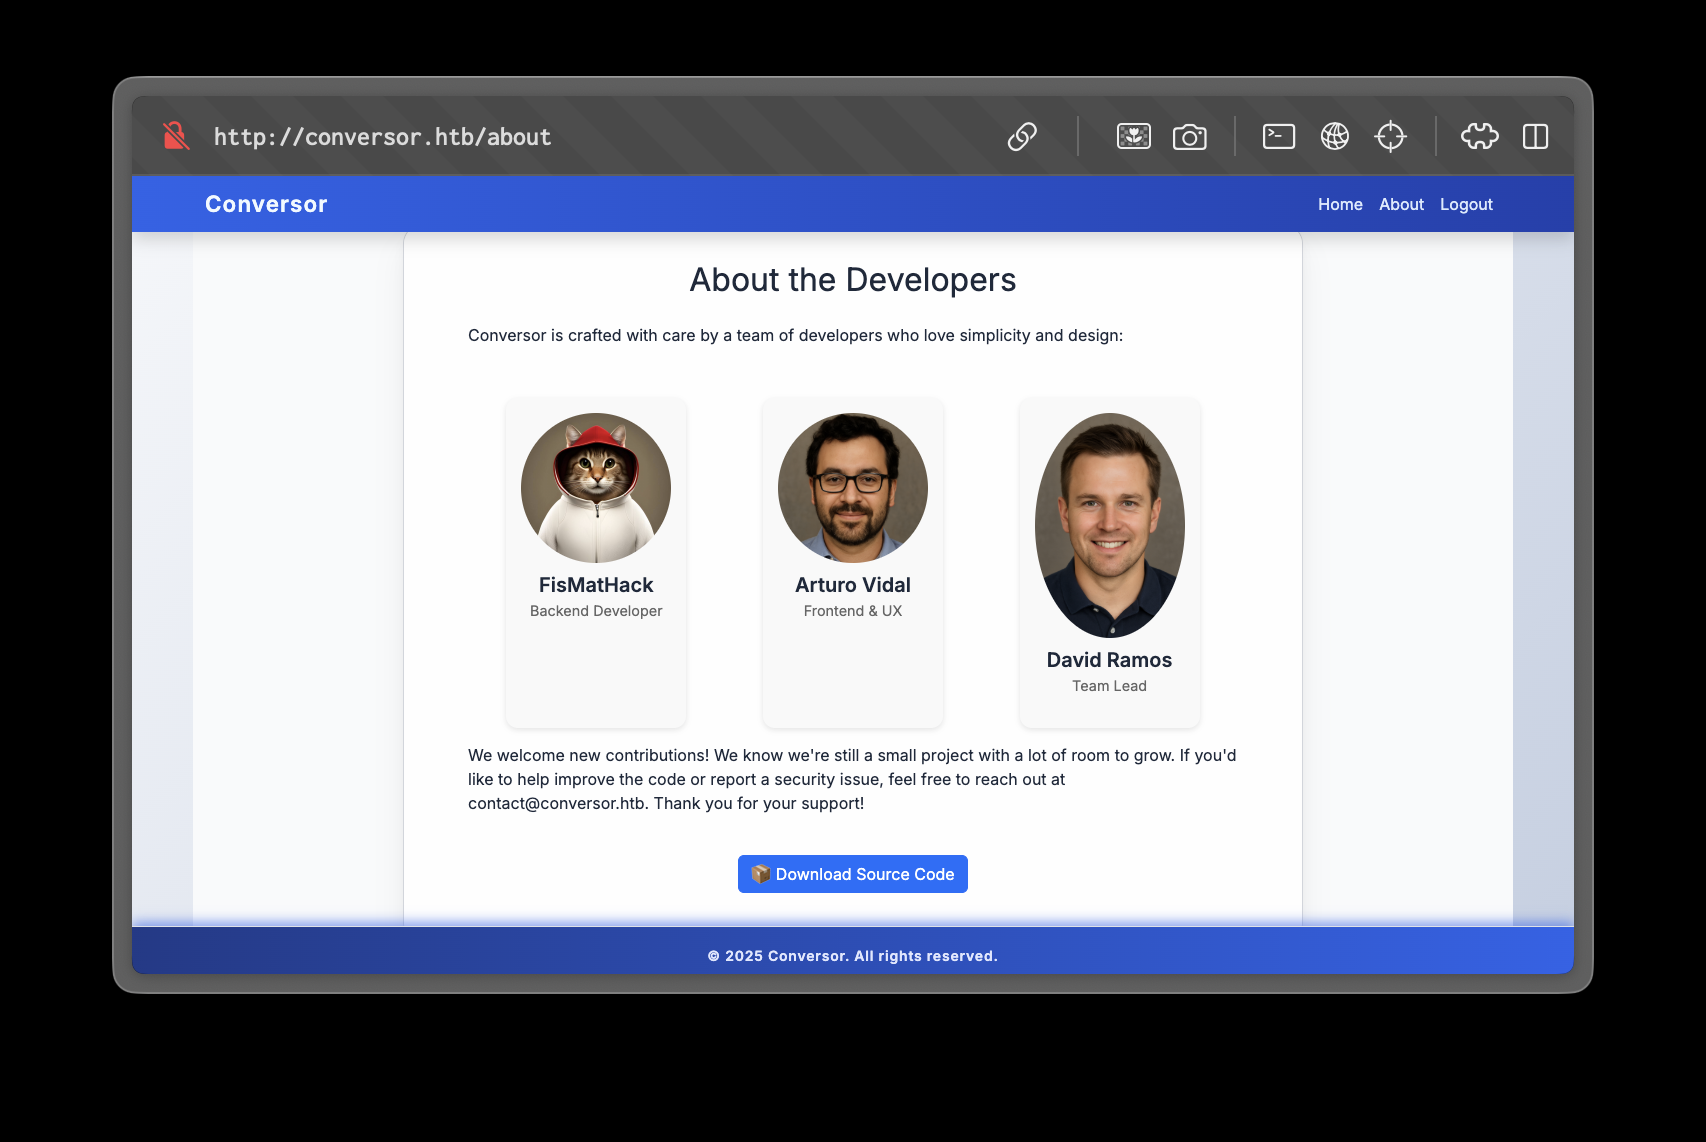Open the terminal console icon
This screenshot has width=1706, height=1142.
coord(1278,136)
